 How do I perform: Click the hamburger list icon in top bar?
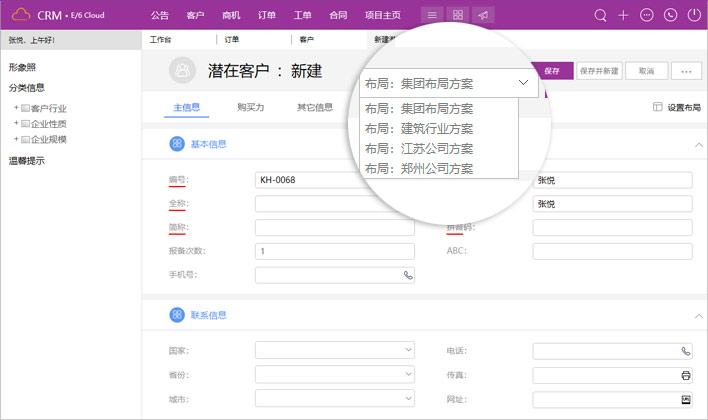(431, 15)
